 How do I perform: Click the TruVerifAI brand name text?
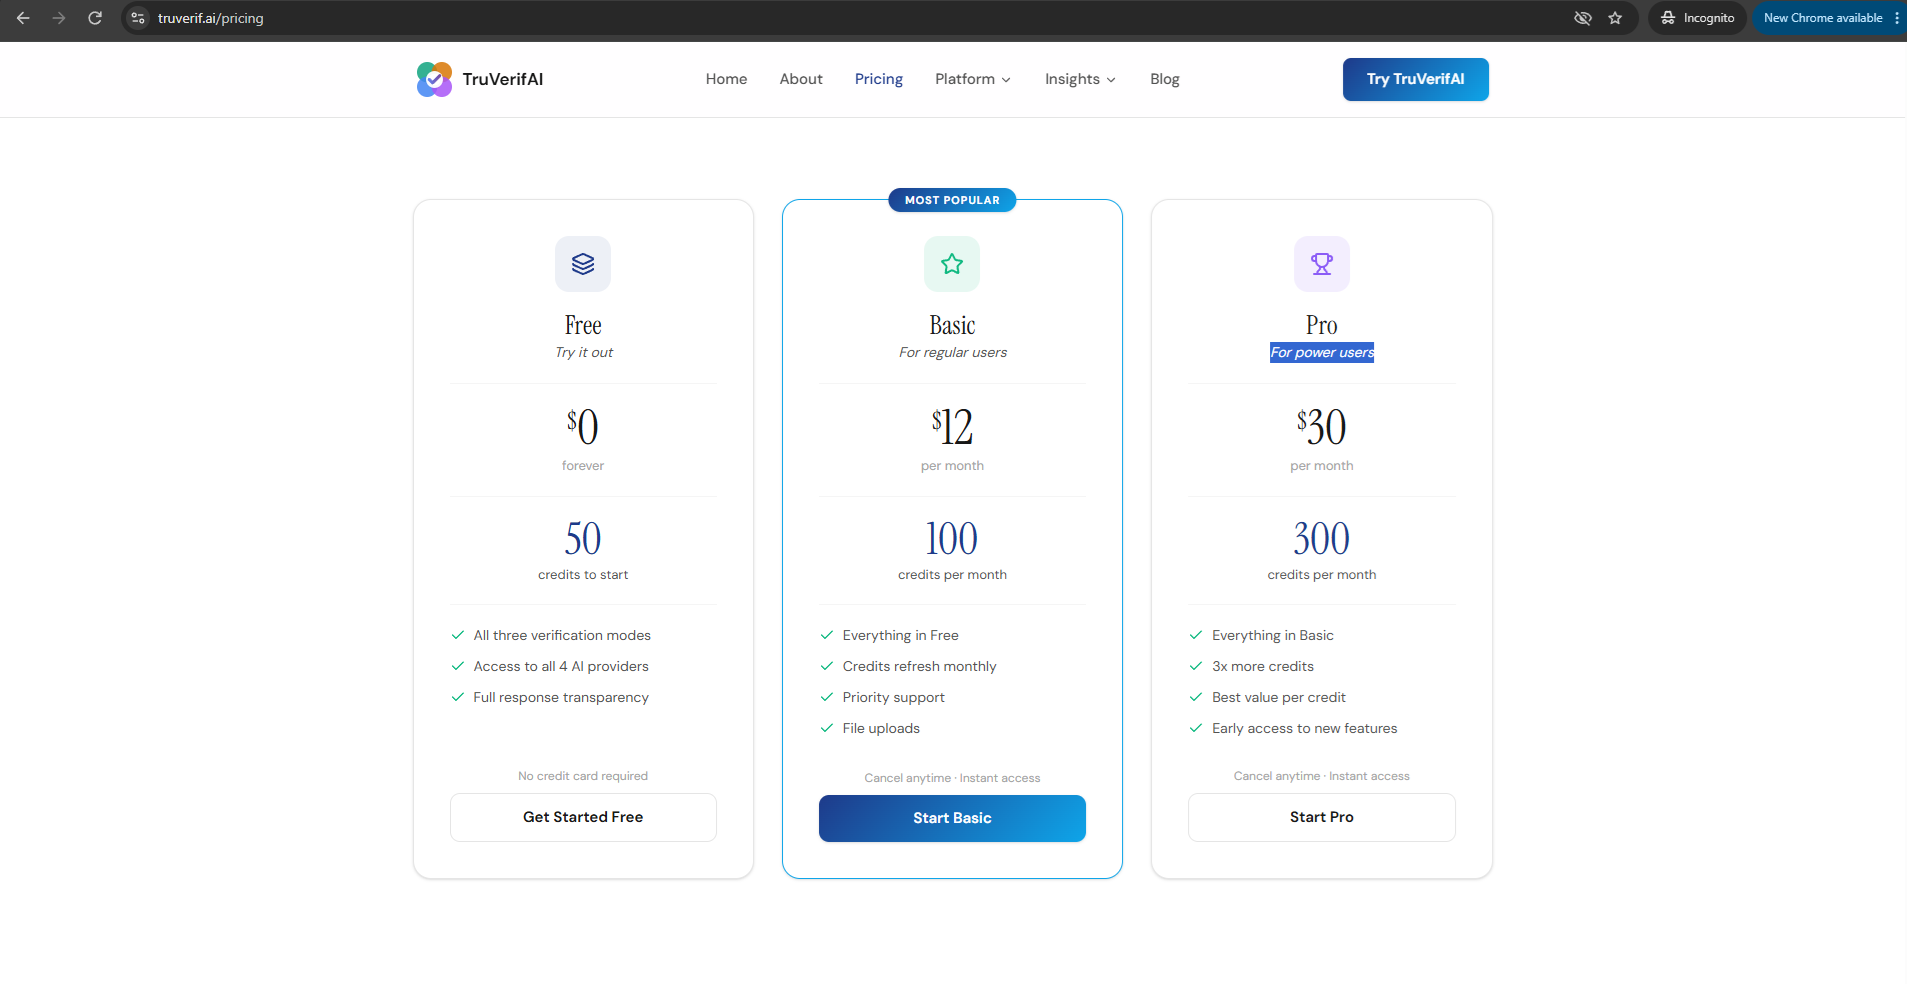(503, 79)
